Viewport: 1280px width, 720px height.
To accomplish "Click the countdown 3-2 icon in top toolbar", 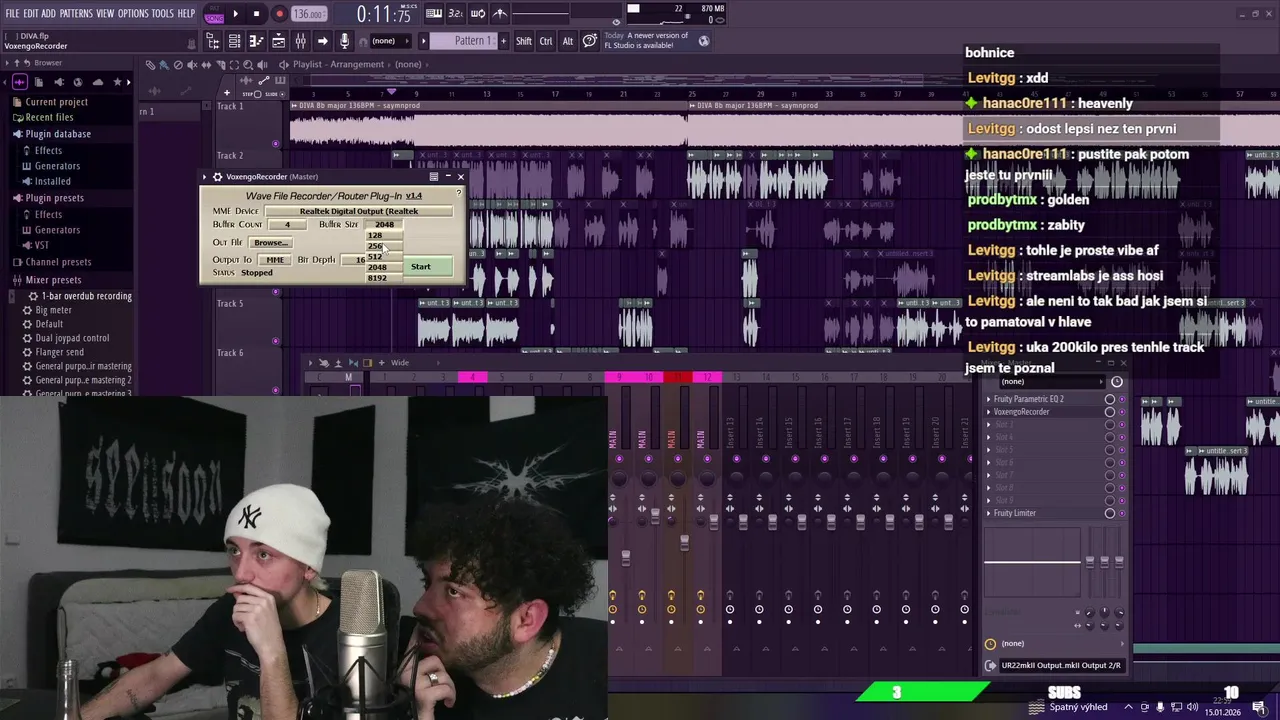I will point(456,14).
